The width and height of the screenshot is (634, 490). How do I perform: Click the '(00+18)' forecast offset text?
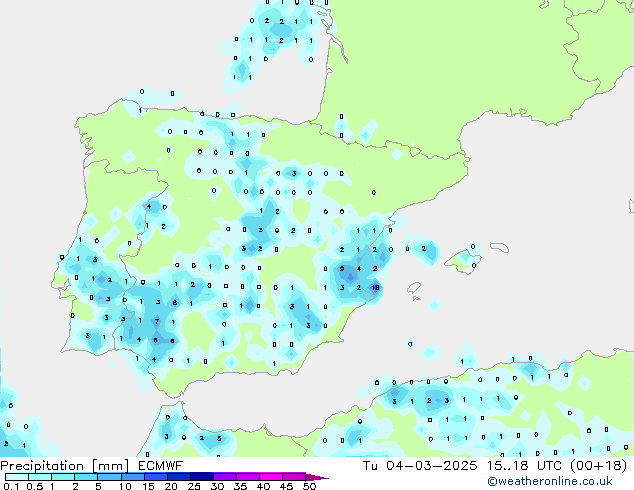tap(598, 466)
